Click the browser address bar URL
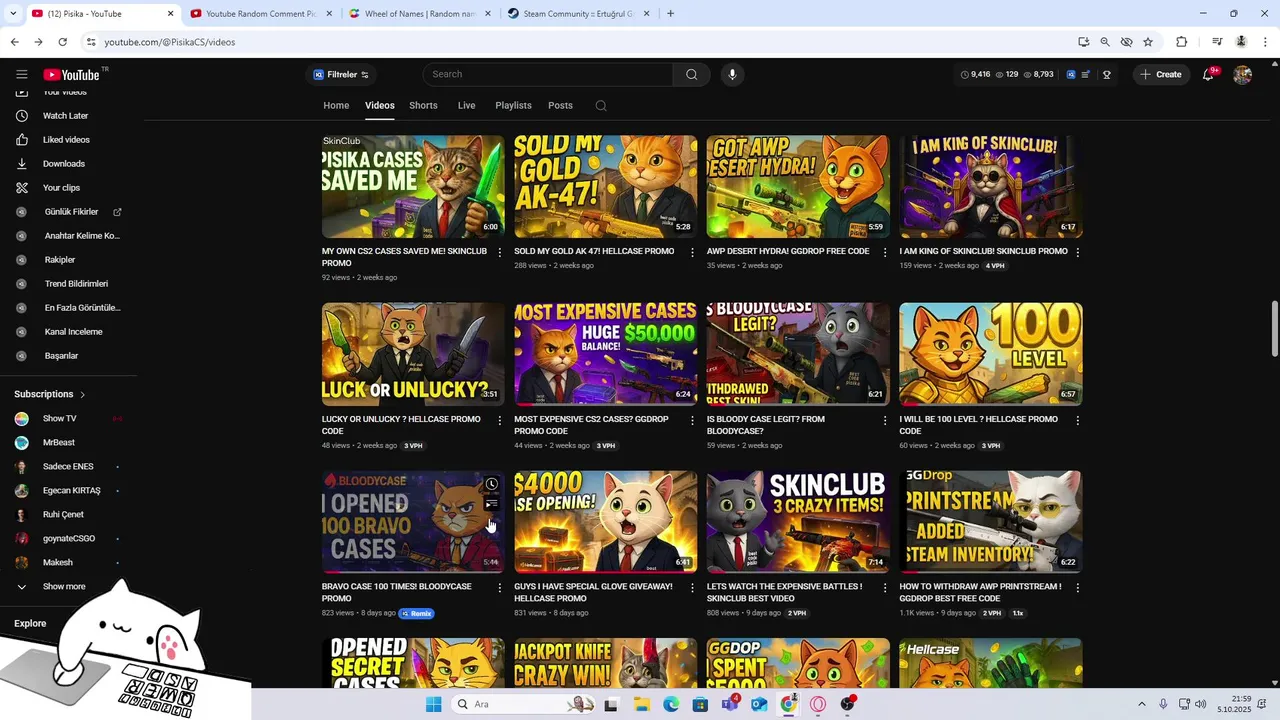This screenshot has width=1280, height=720. (170, 42)
